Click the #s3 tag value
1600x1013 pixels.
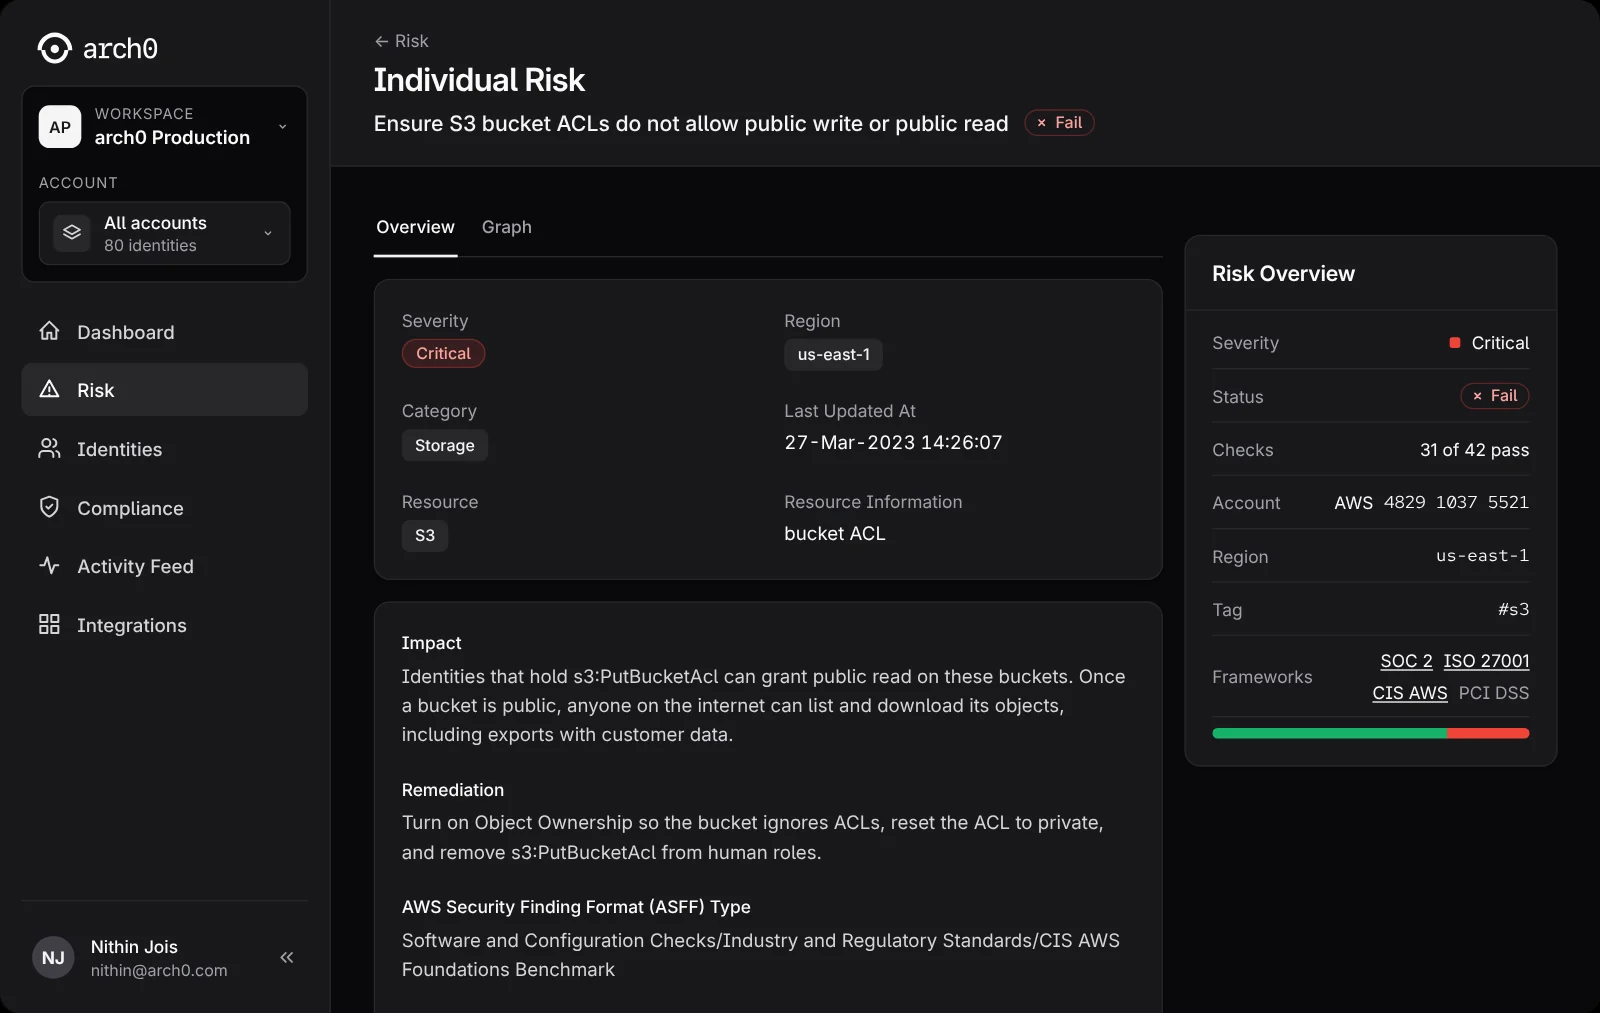coord(1513,610)
